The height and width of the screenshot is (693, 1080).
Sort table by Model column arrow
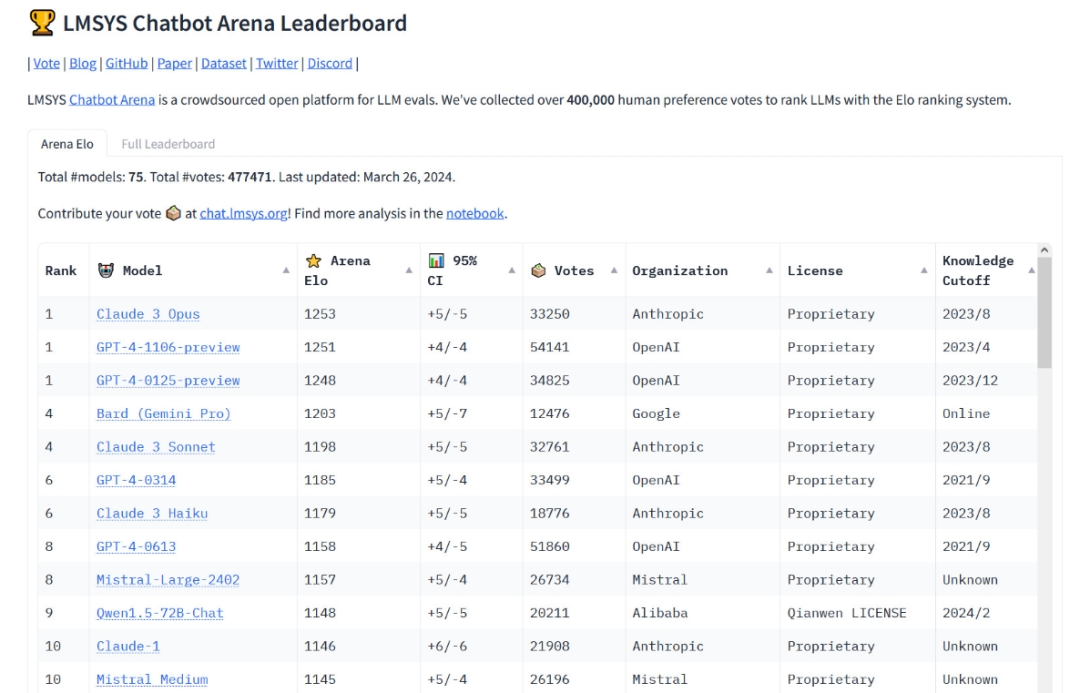pos(286,271)
